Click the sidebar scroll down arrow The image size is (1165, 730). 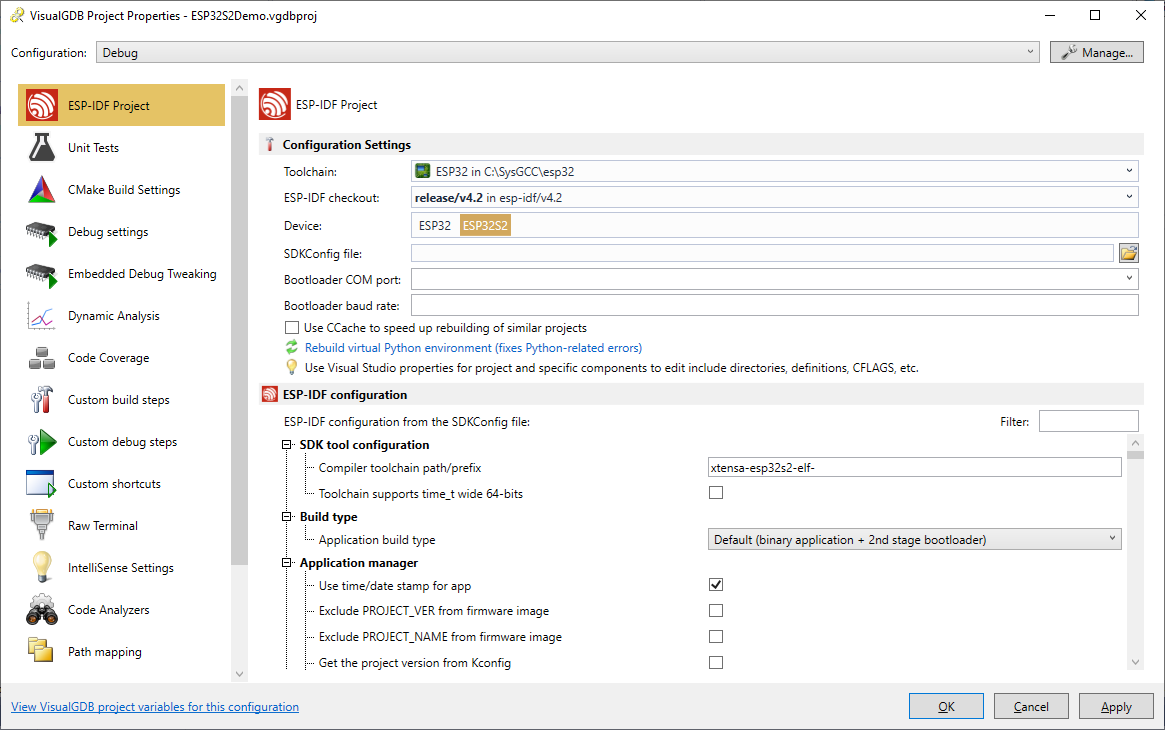[x=239, y=674]
